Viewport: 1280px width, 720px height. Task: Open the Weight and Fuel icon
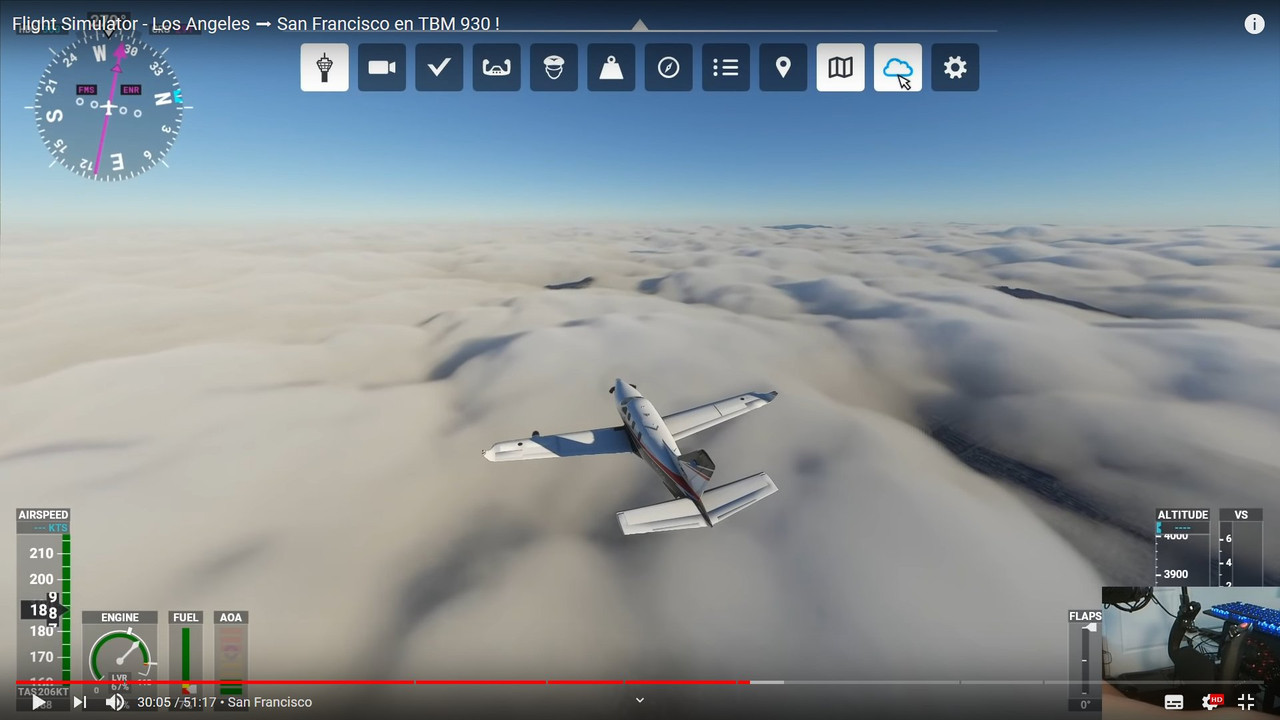point(611,68)
